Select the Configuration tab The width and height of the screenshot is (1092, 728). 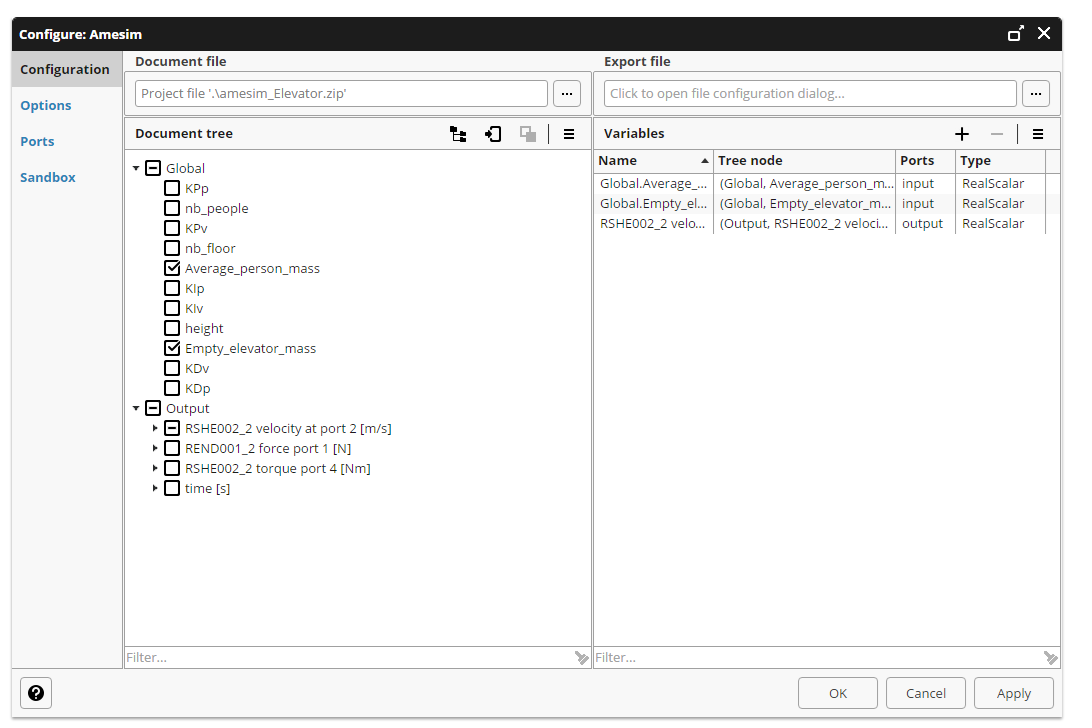65,69
